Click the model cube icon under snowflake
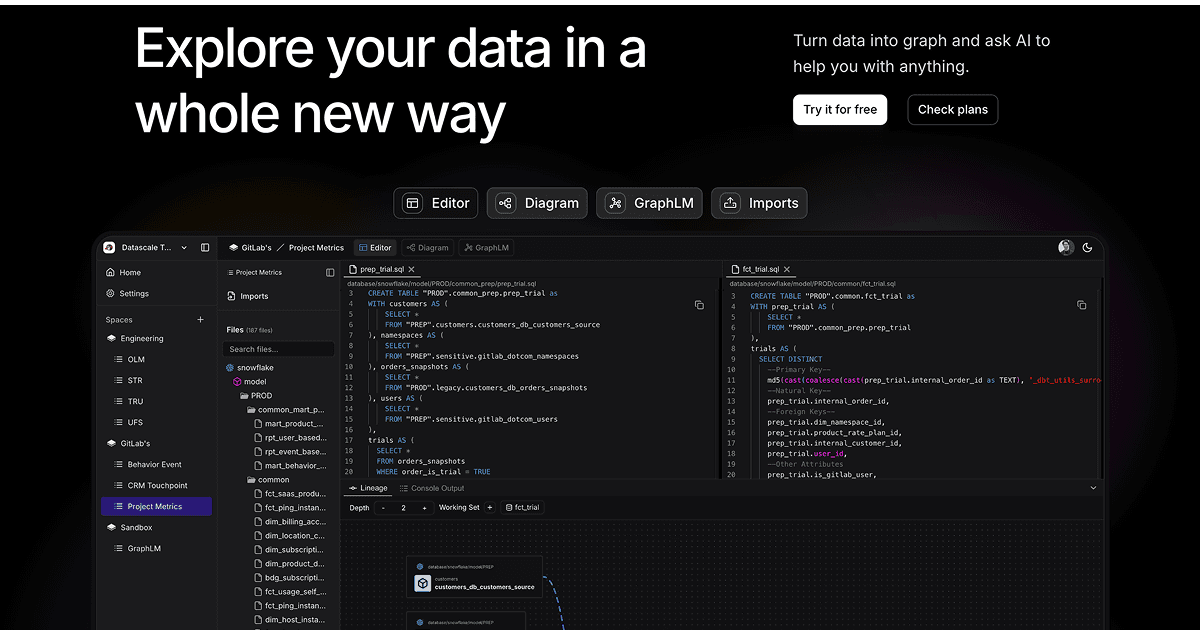The height and width of the screenshot is (630, 1200). (x=236, y=381)
